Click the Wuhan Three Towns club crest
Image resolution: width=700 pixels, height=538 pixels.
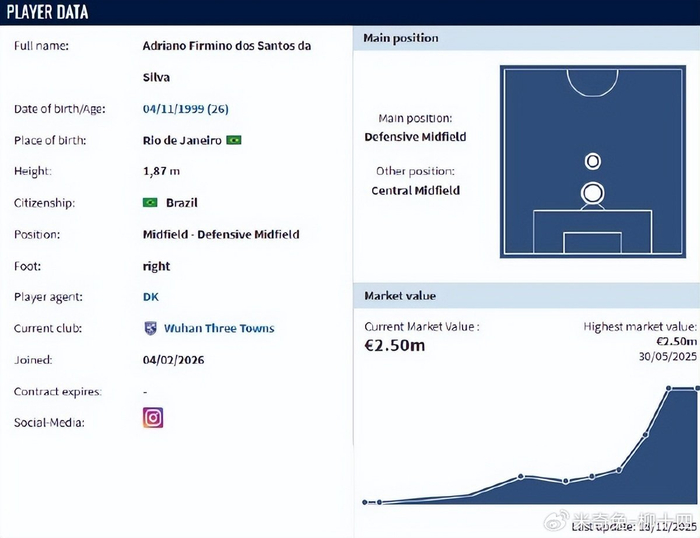[x=150, y=328]
